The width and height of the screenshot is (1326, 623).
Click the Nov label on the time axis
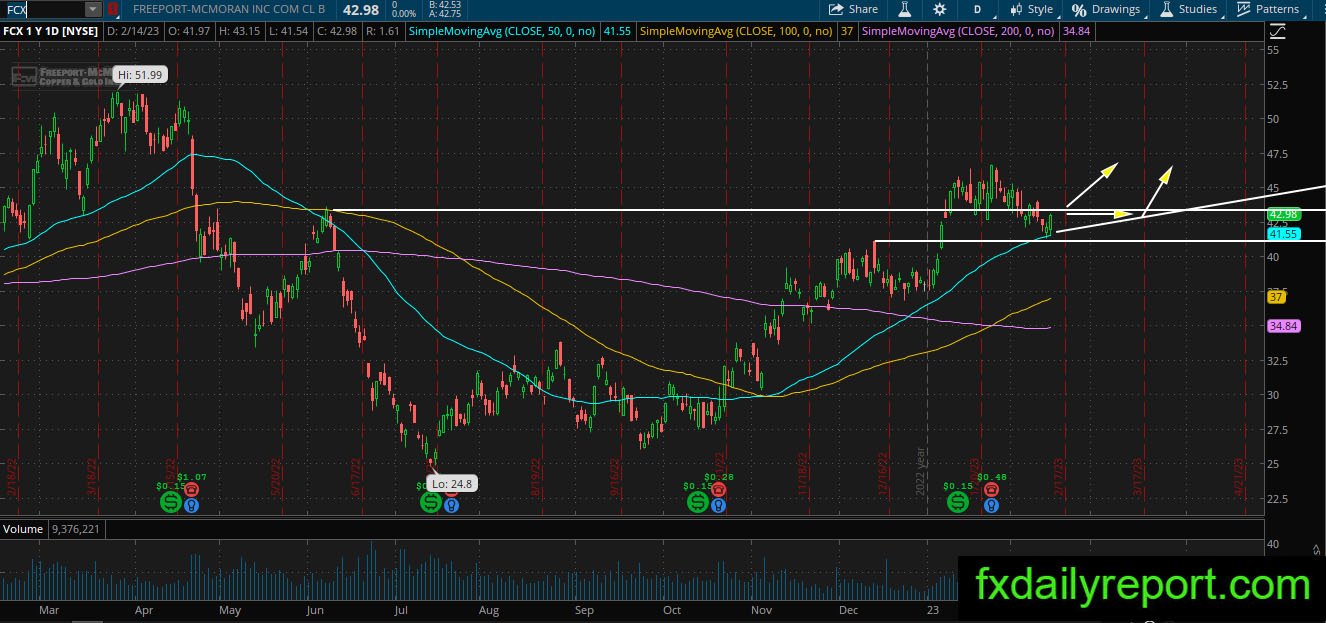(762, 609)
